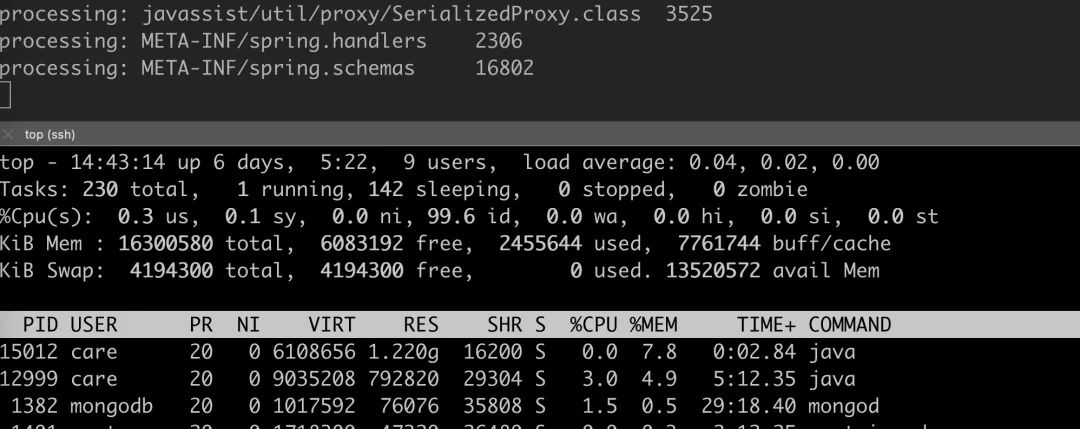Click the 2306 size value
This screenshot has width=1080, height=429.
click(499, 41)
